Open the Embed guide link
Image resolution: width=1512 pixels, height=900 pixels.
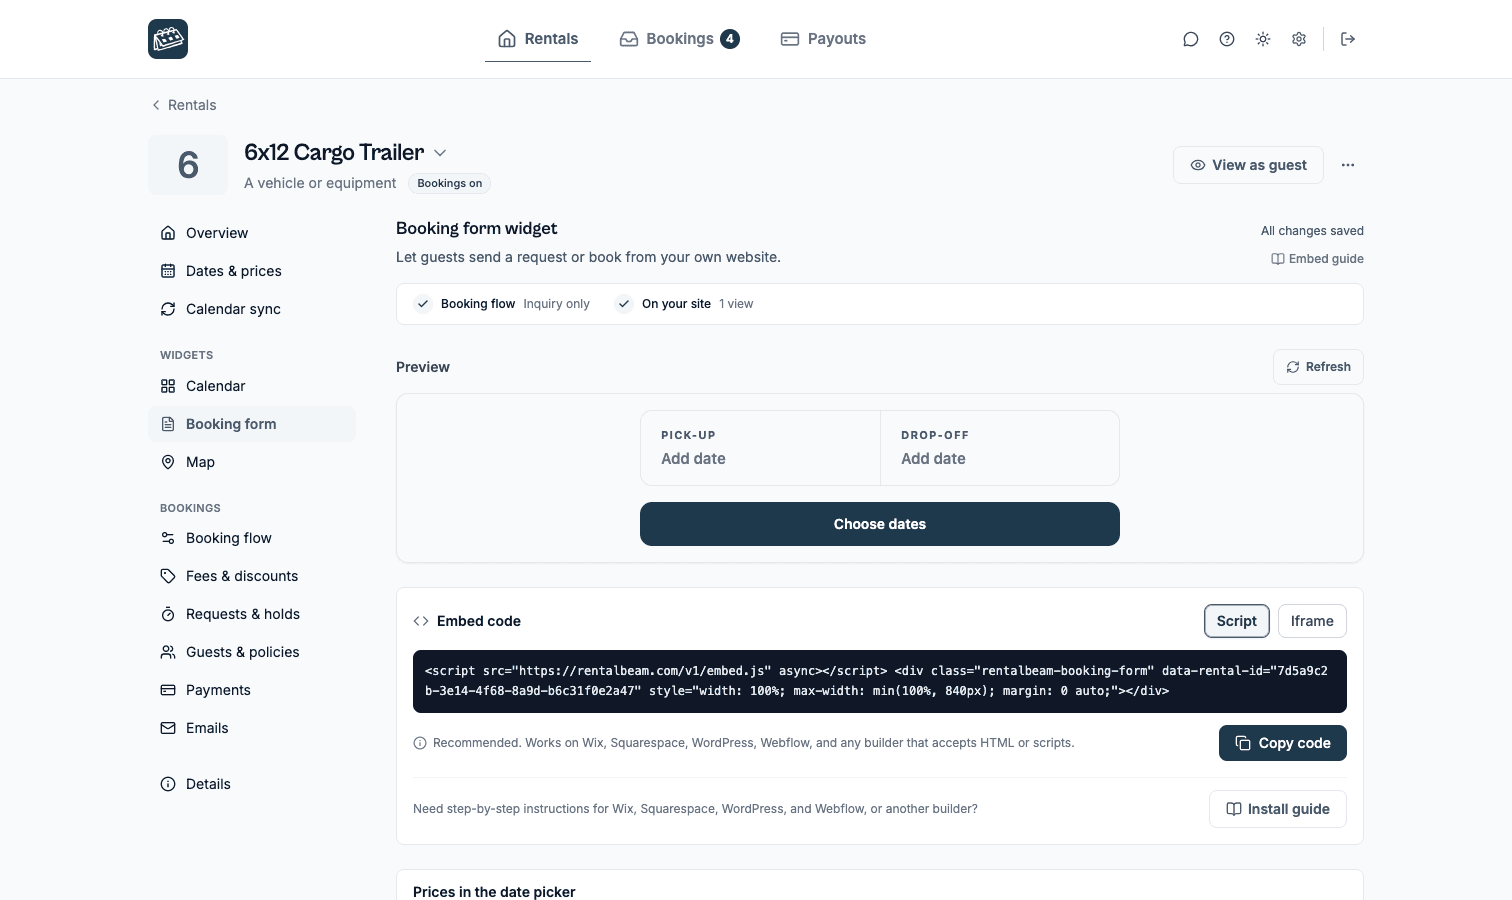(x=1317, y=259)
